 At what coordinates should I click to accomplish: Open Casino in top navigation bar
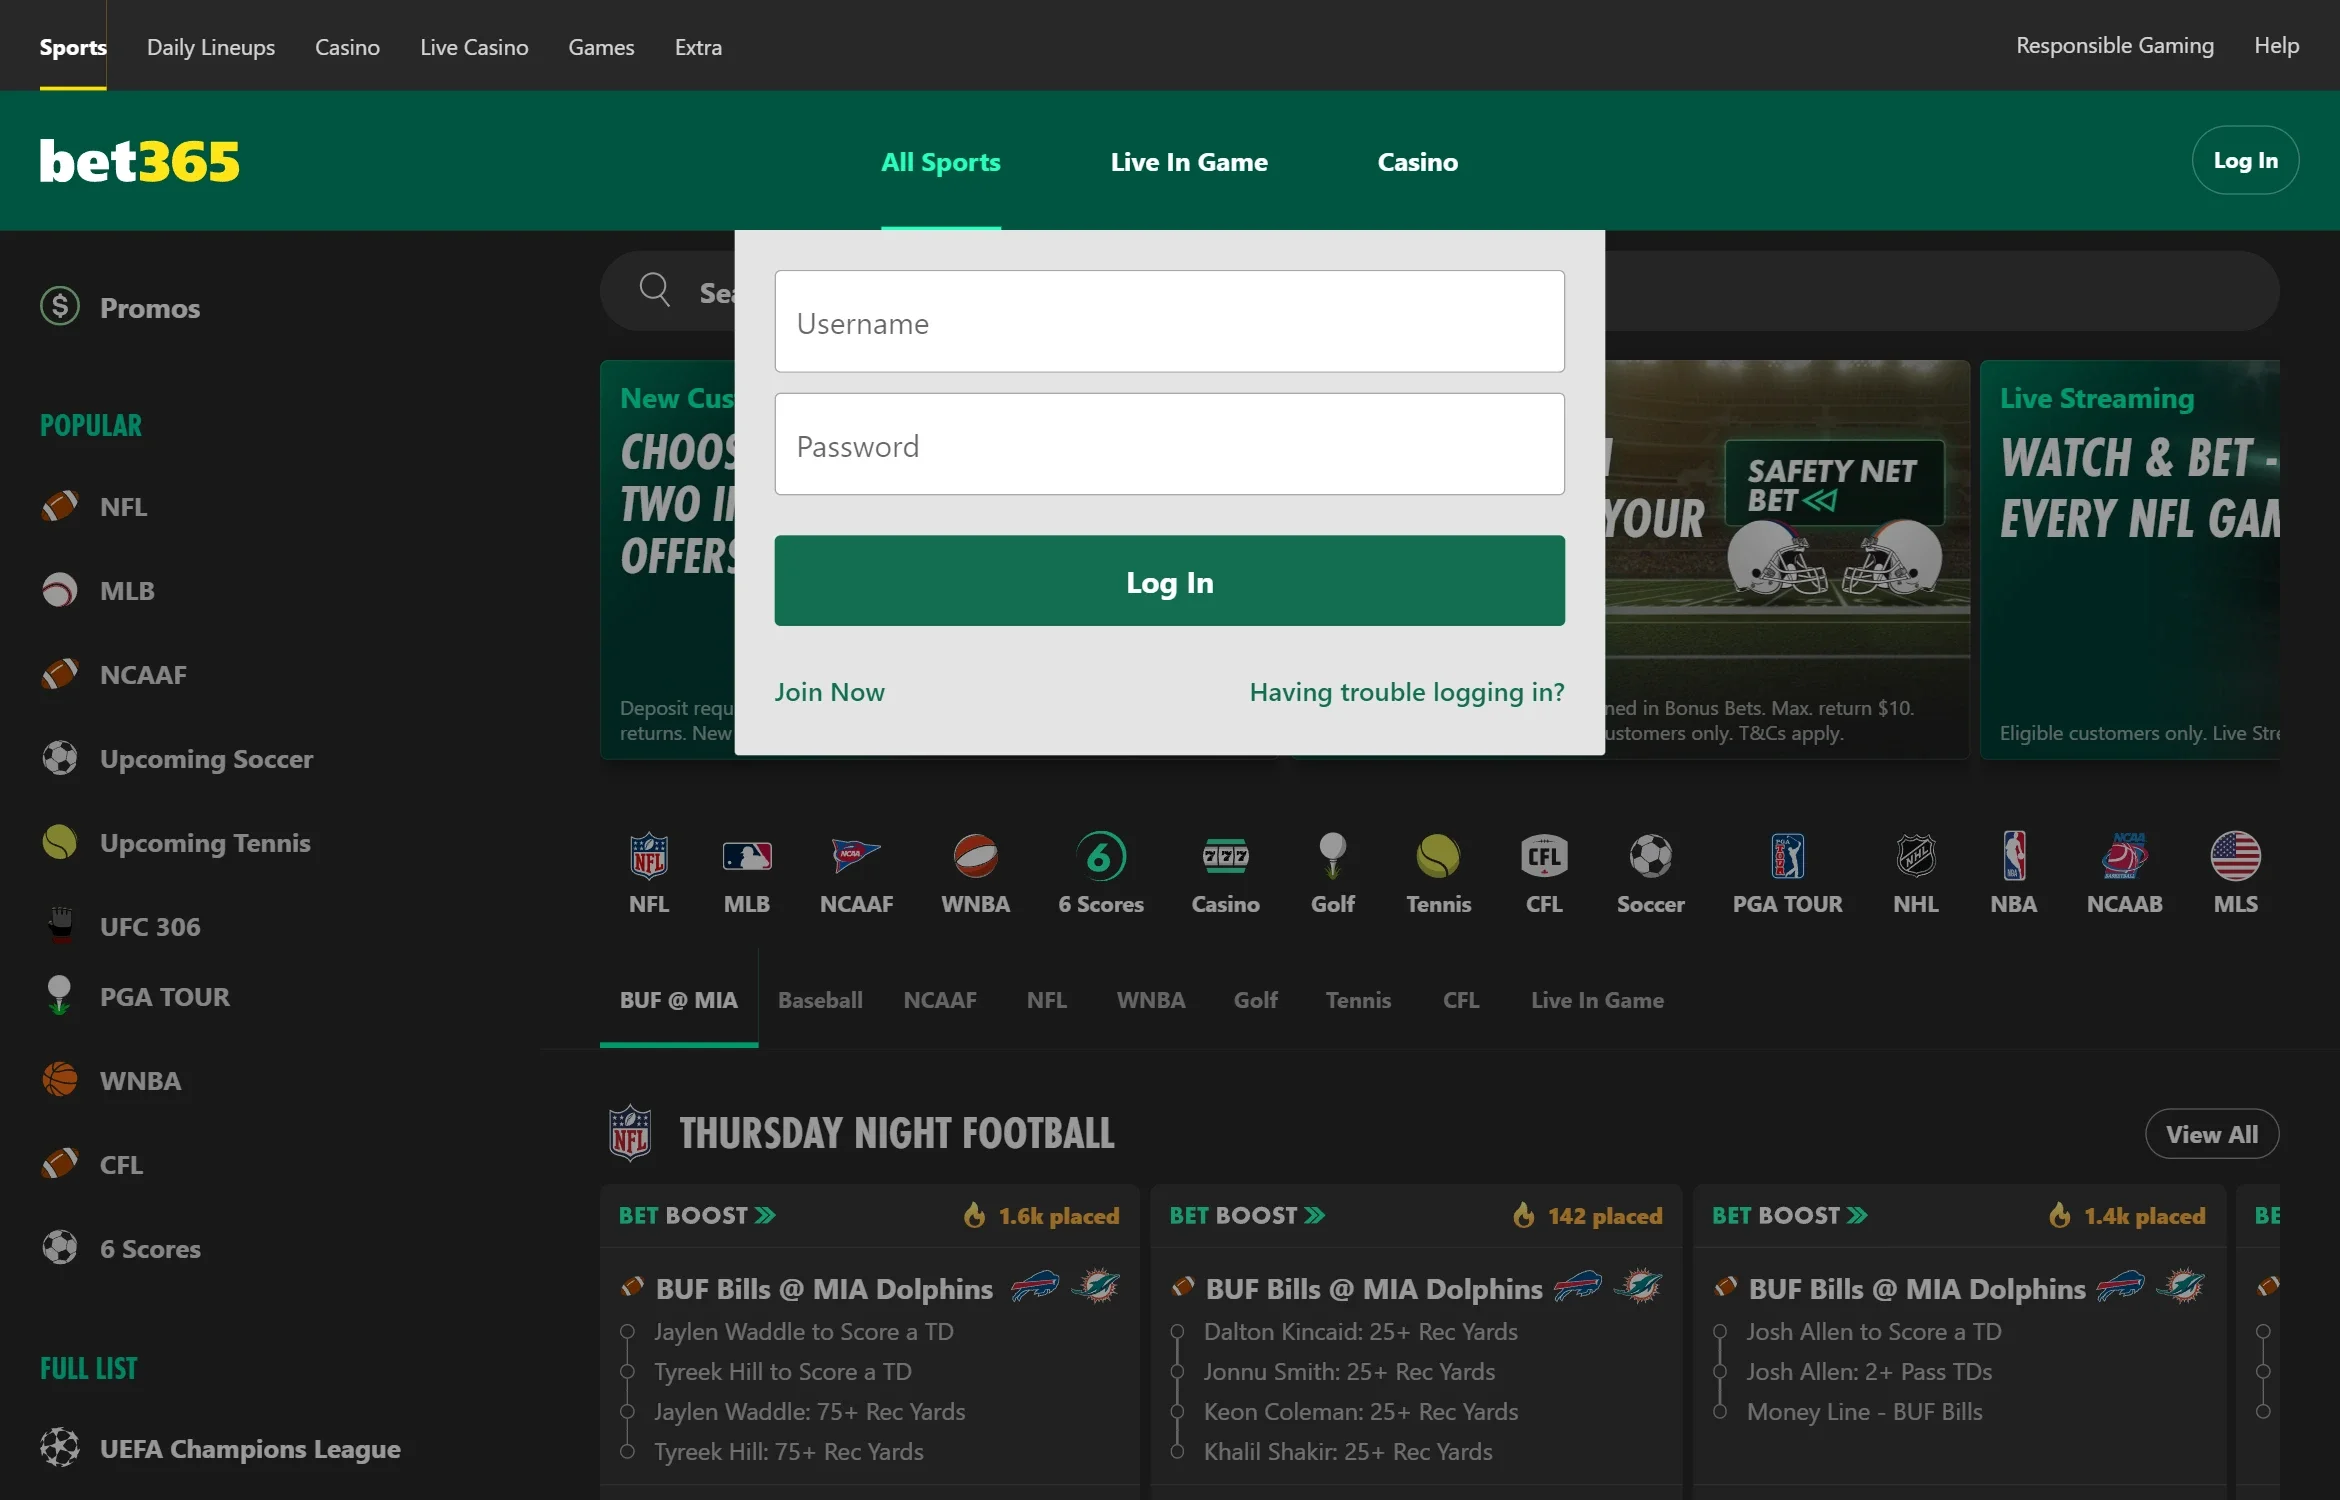pyautogui.click(x=347, y=47)
